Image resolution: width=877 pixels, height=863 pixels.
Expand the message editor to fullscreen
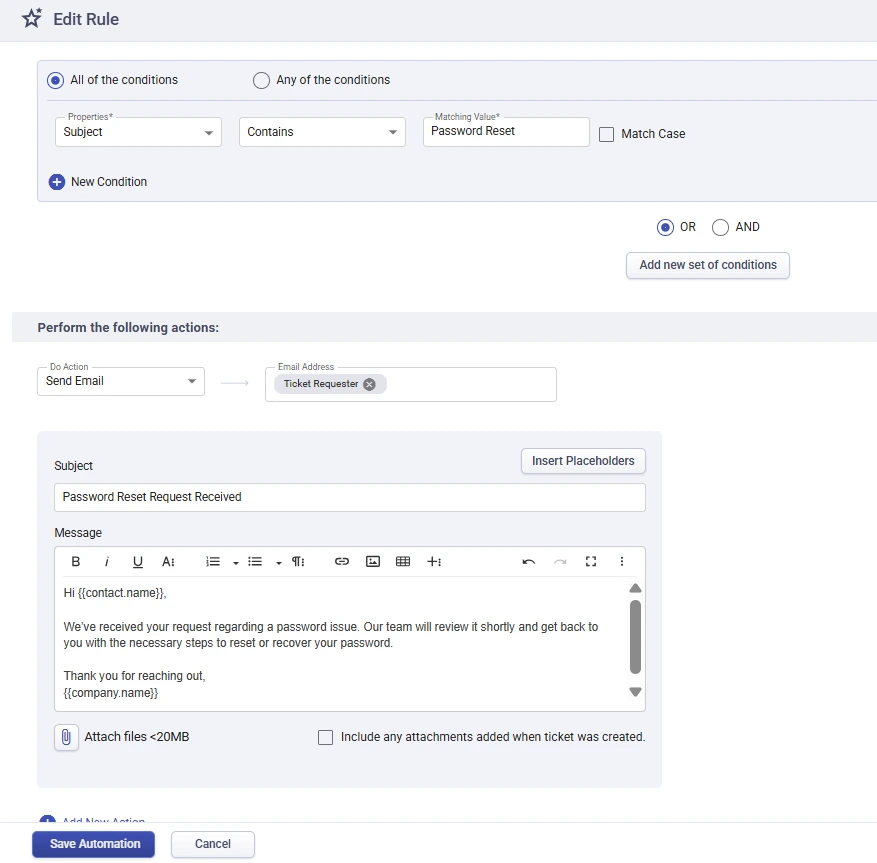(591, 561)
